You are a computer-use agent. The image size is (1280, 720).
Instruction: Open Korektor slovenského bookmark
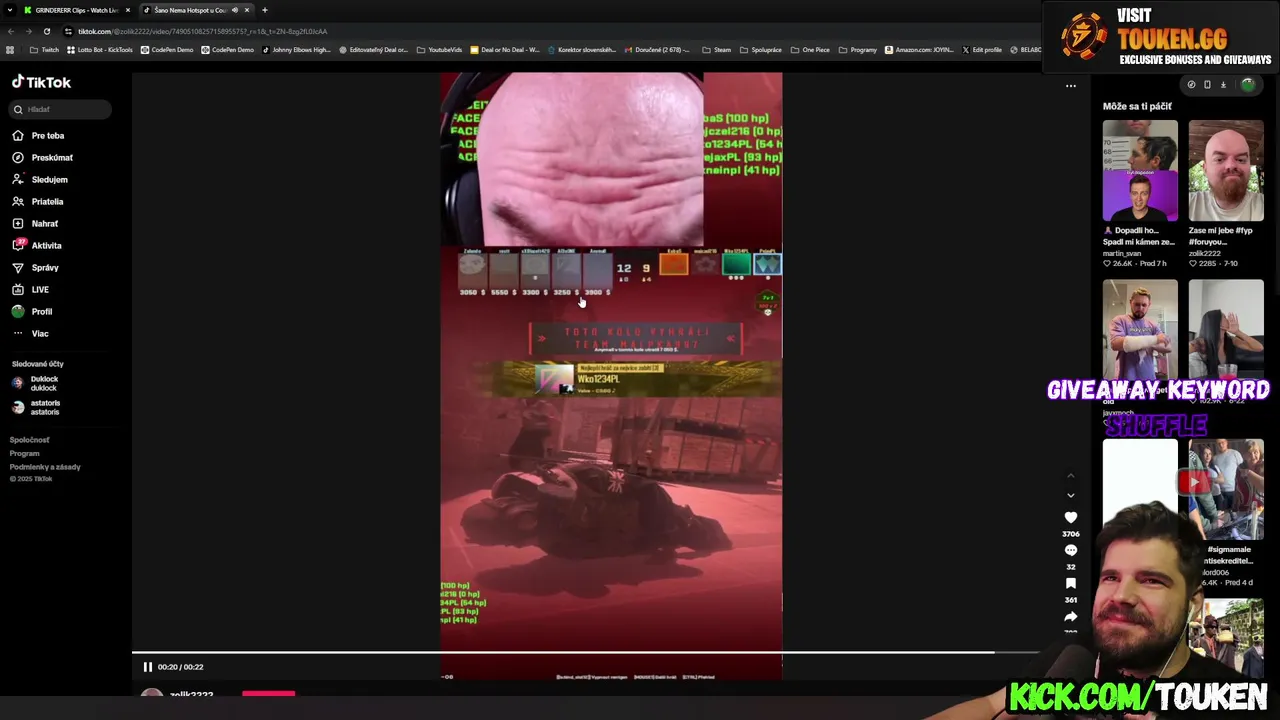[581, 50]
